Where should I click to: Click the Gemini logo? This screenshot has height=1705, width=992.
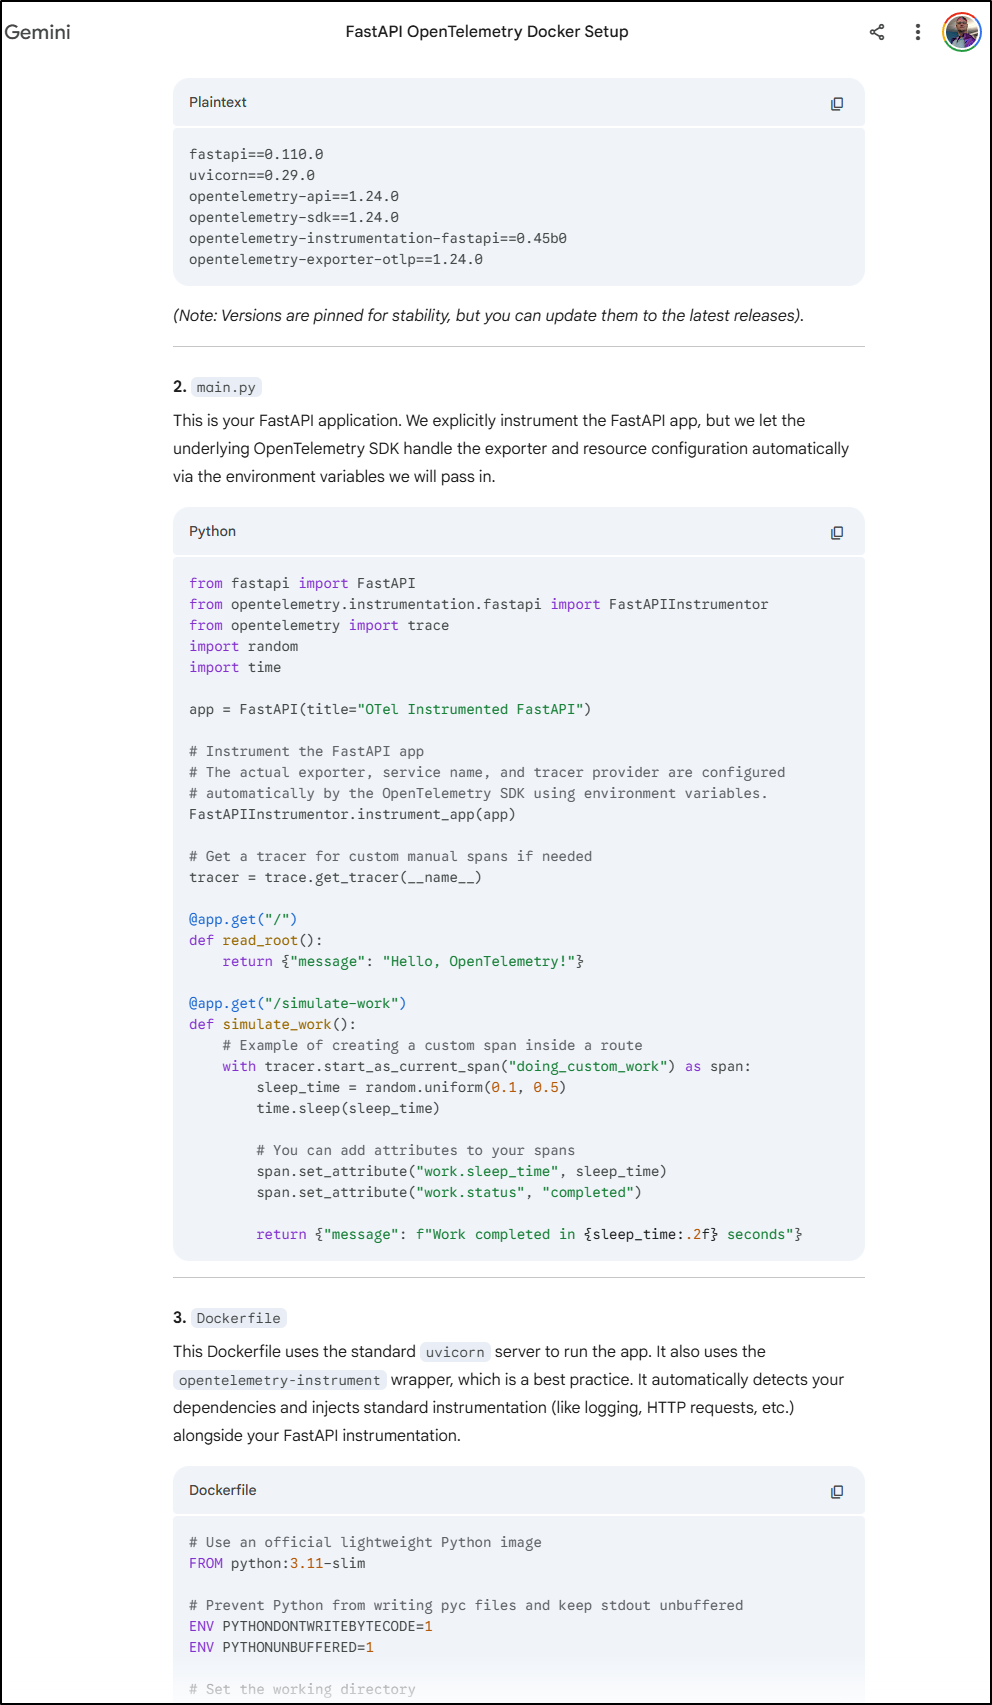[x=38, y=32]
